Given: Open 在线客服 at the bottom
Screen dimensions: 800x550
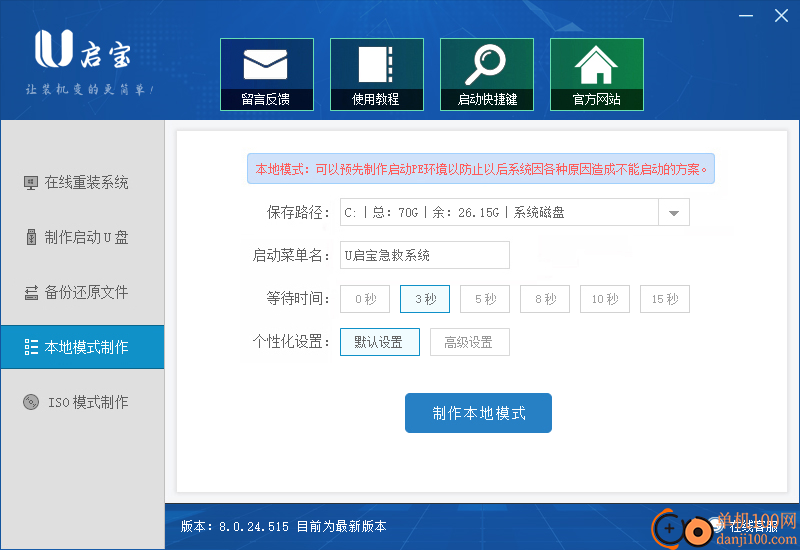Looking at the screenshot, I should (x=753, y=527).
